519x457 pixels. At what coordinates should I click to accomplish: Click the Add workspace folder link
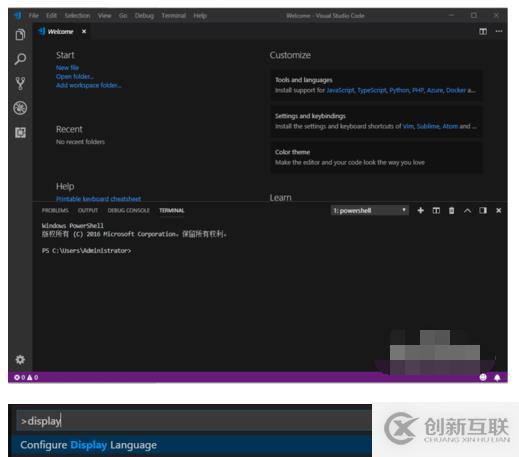[88, 85]
